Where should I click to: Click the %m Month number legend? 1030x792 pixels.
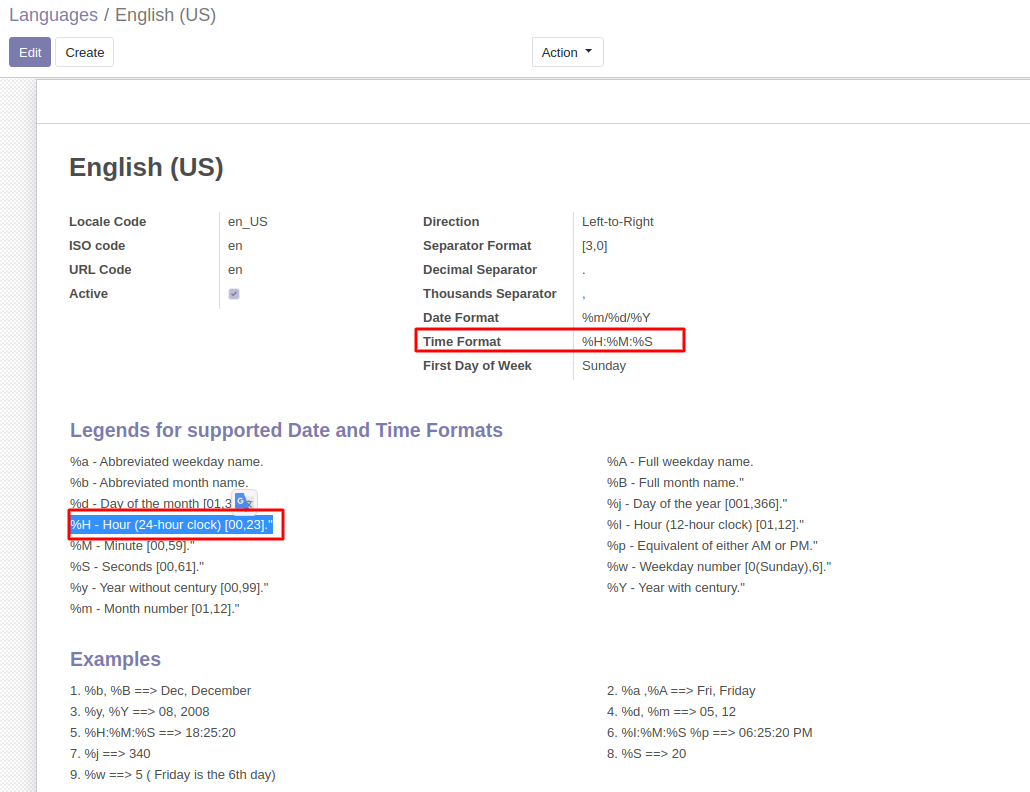pyautogui.click(x=155, y=609)
